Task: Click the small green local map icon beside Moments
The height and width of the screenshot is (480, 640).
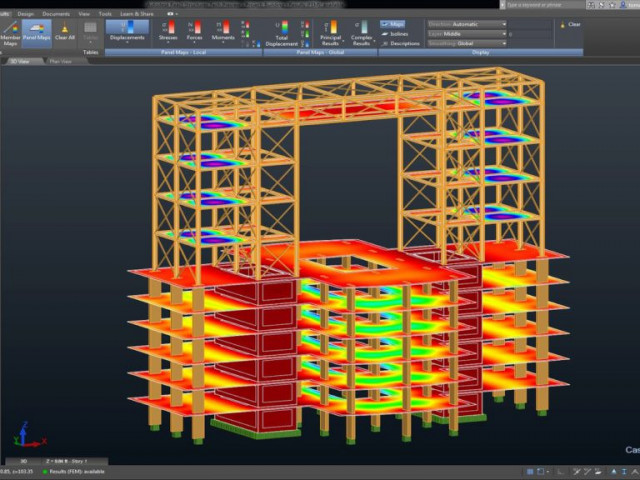Action: point(245,34)
